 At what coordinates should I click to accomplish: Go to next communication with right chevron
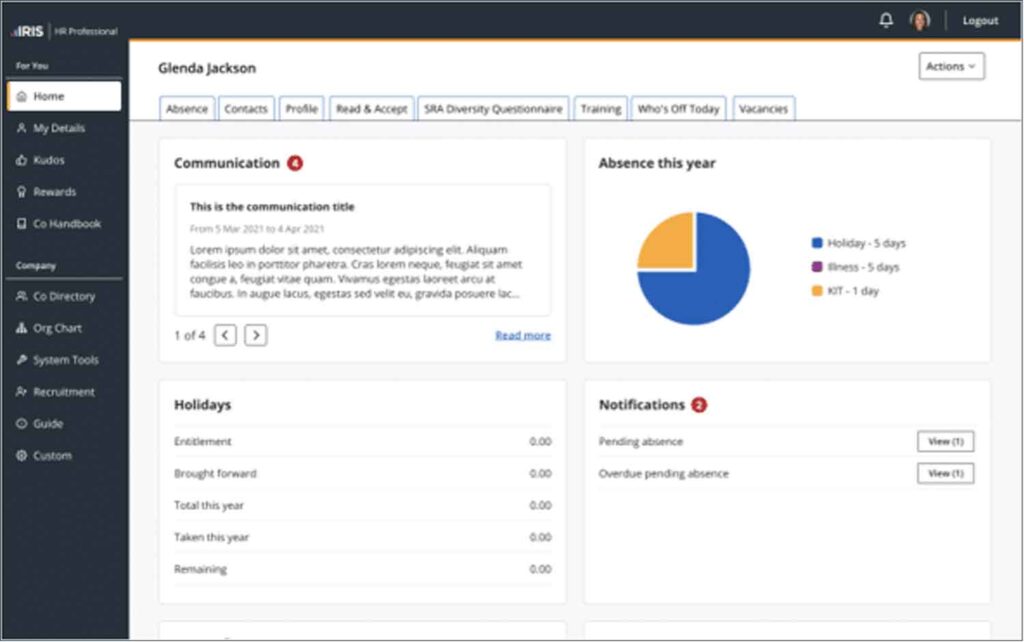pos(256,335)
